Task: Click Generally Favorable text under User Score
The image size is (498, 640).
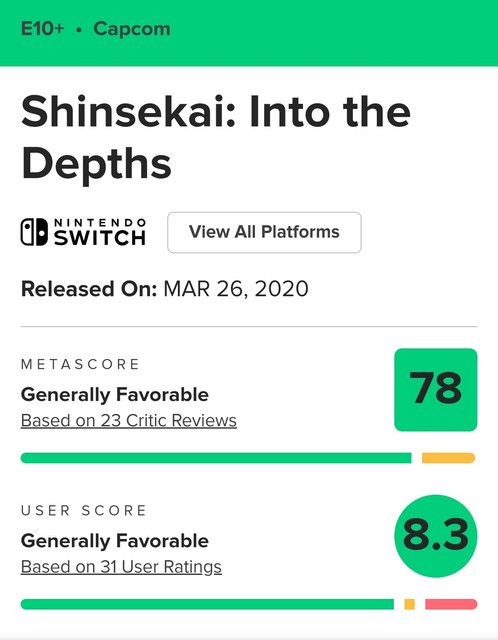Action: click(115, 541)
